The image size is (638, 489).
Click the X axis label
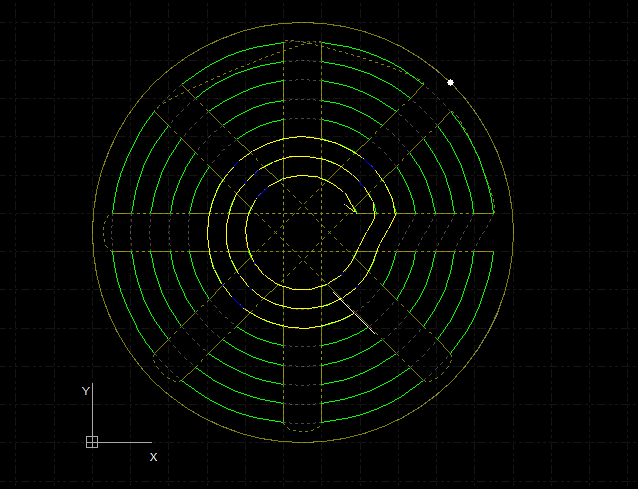[x=153, y=457]
